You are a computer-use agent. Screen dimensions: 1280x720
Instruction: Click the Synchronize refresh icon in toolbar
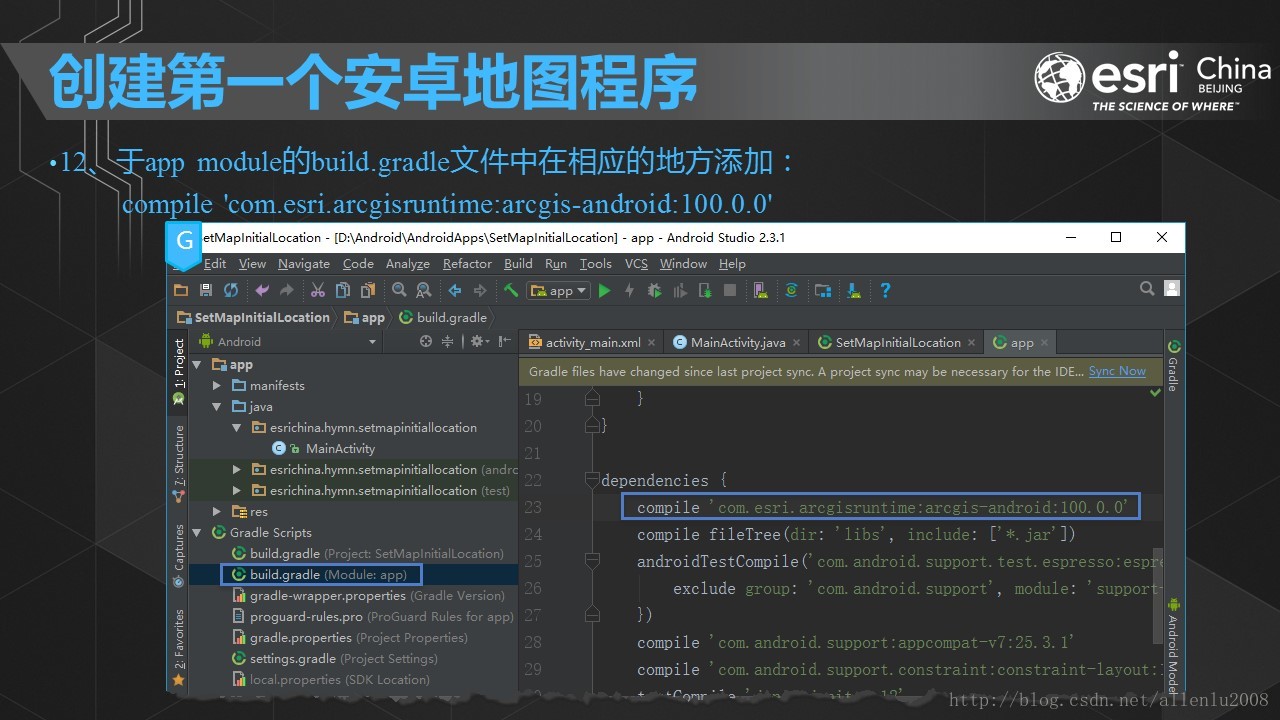pos(231,291)
